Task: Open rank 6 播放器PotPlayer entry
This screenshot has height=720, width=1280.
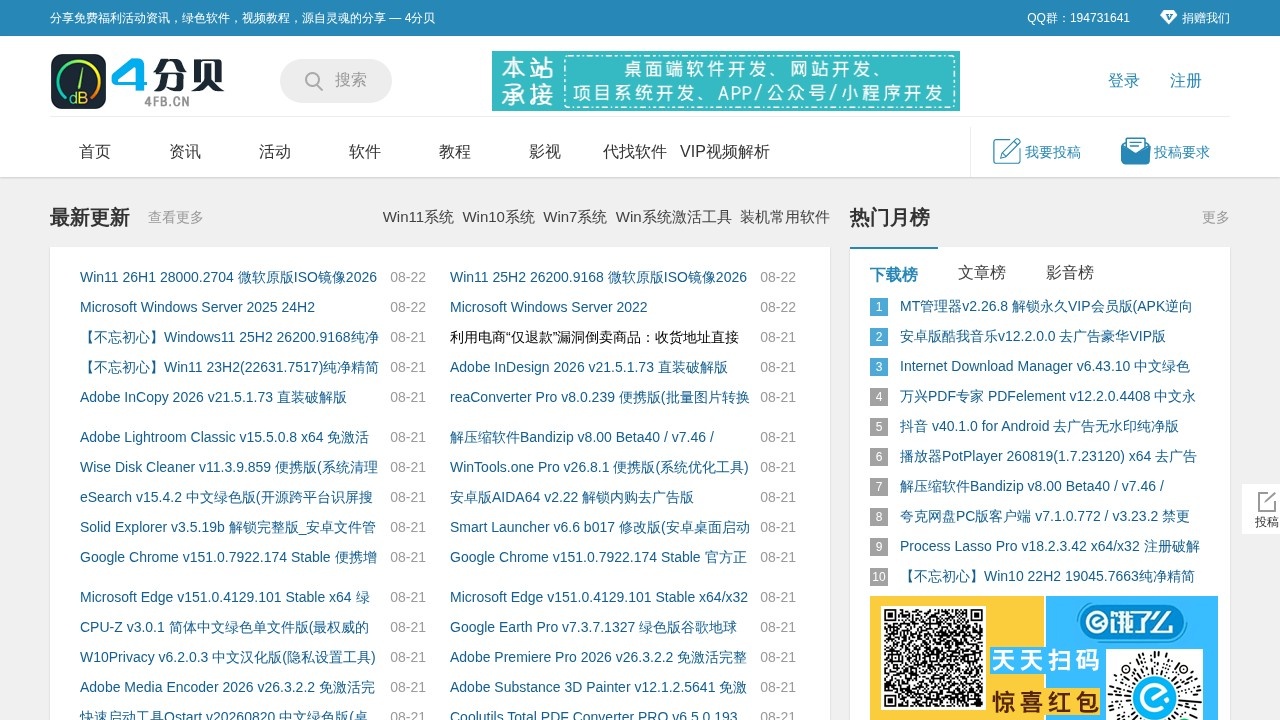Action: point(1048,456)
